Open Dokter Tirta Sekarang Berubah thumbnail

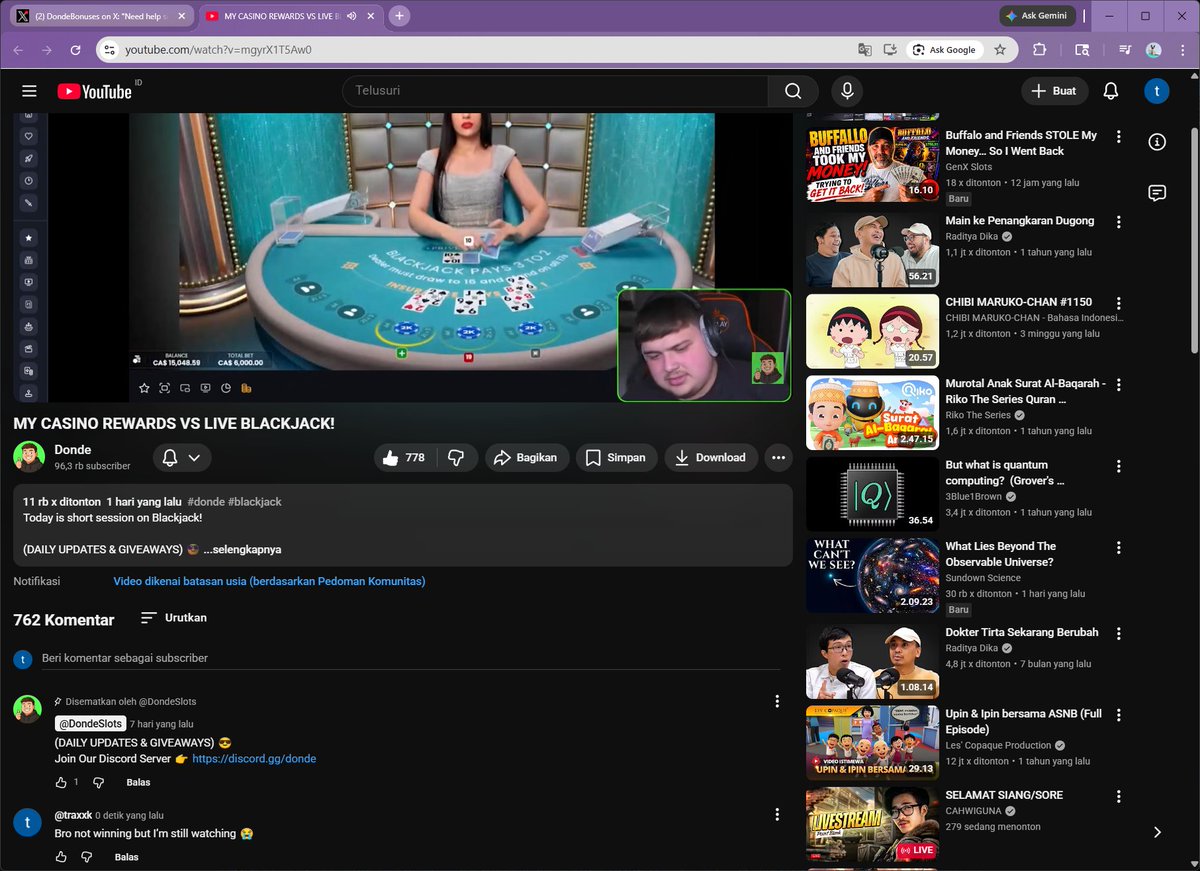click(872, 662)
